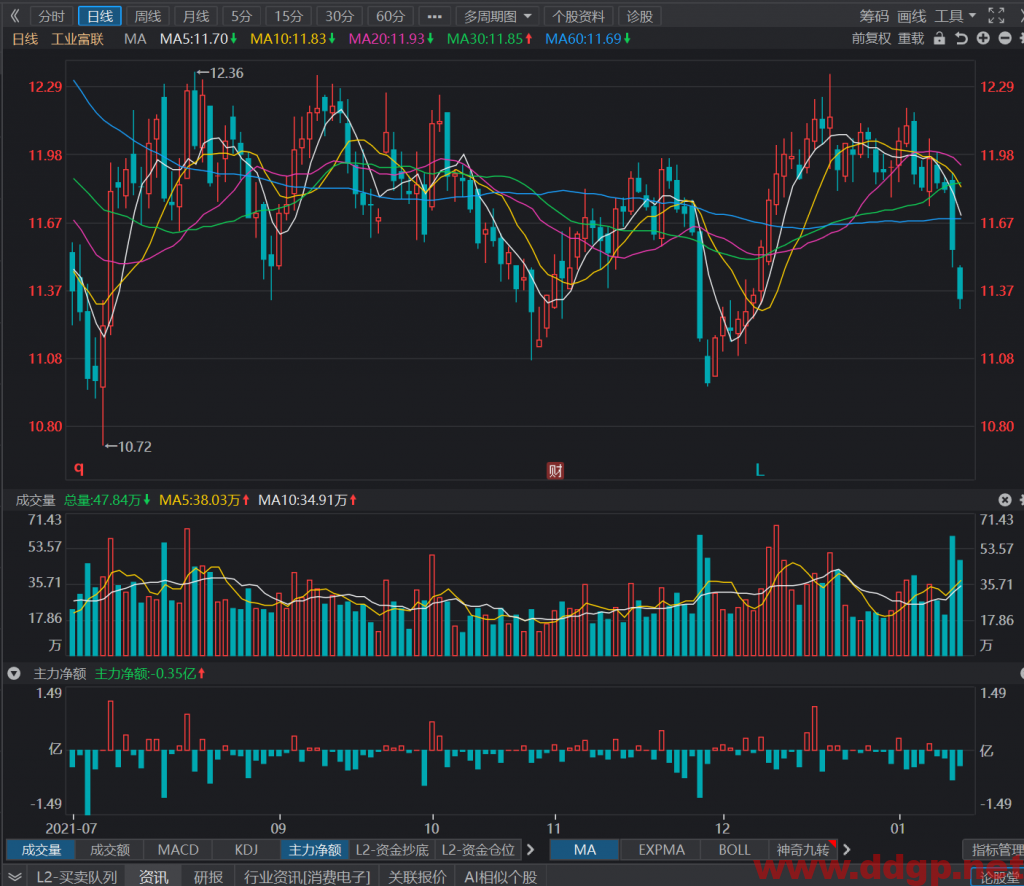Open 诊股 stock diagnosis
The height and width of the screenshot is (886, 1024).
[639, 16]
